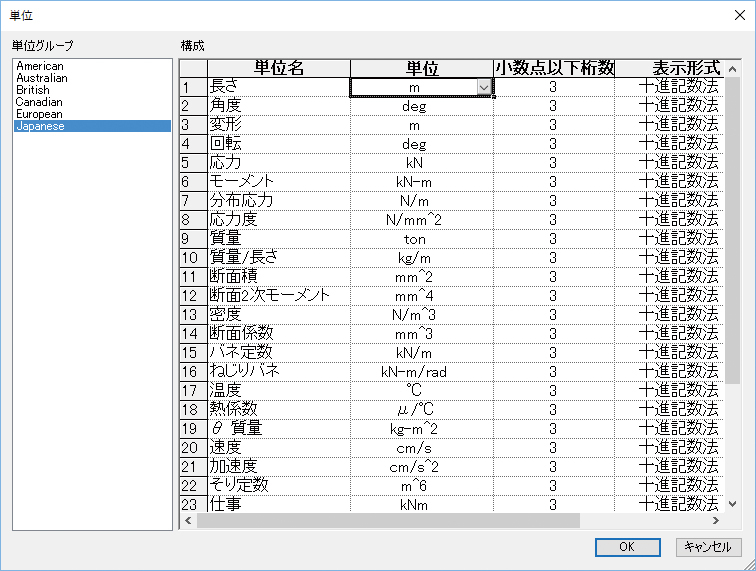Select the kNm unit cell for 仕事
Screen dimensions: 756x571
click(x=422, y=504)
